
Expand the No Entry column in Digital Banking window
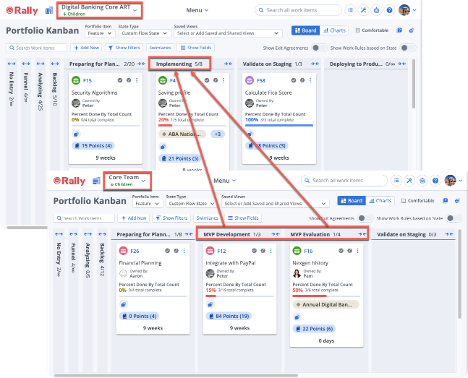(x=11, y=64)
